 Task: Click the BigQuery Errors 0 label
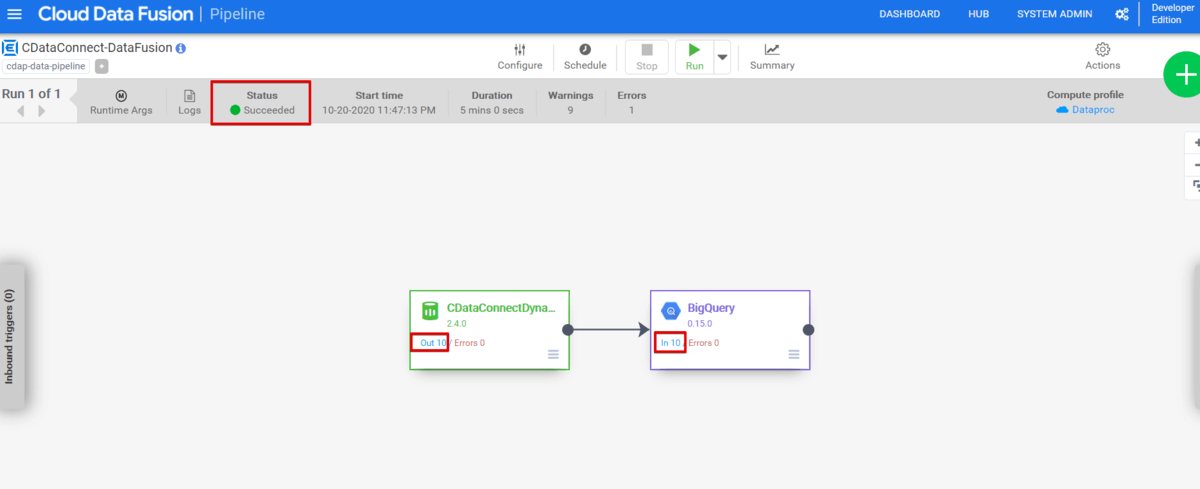tap(703, 343)
